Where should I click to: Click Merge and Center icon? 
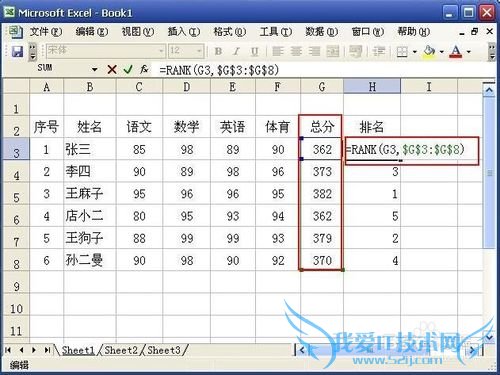333,51
